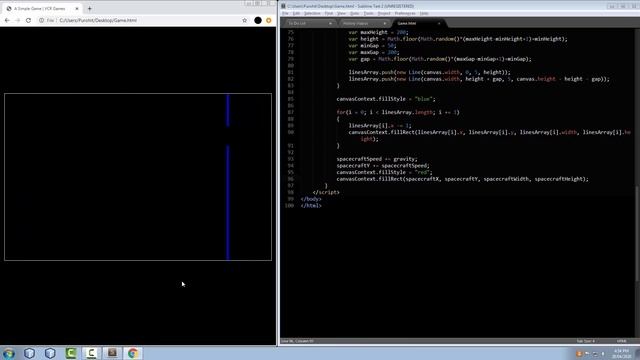Close the Game.html editor tab

439,23
